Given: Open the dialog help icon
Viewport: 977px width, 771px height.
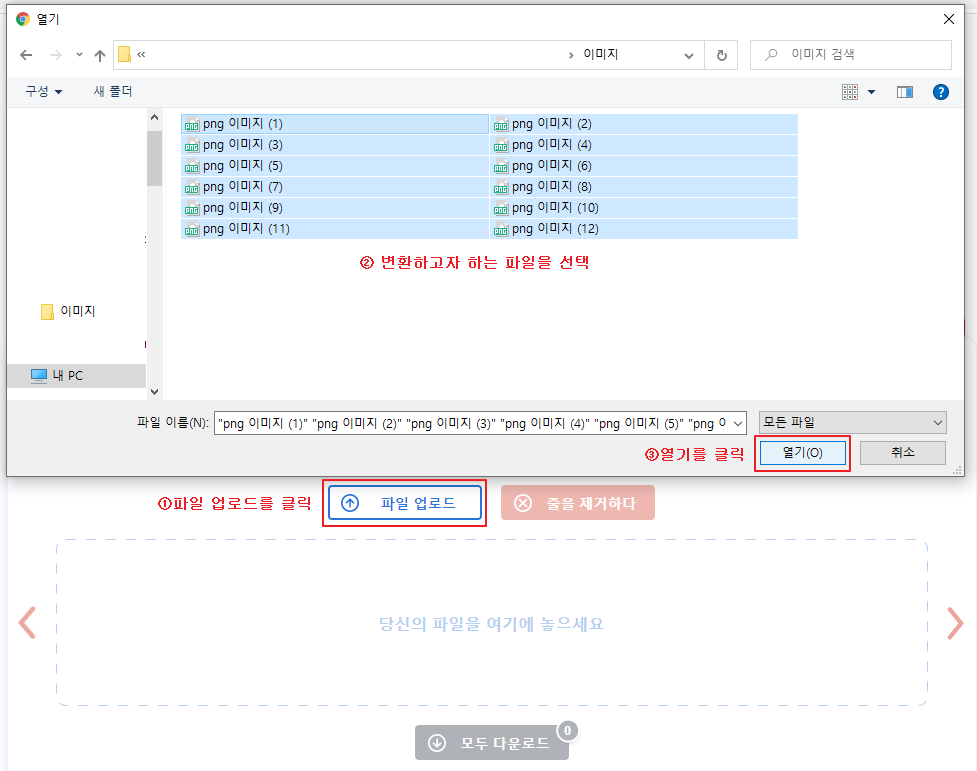Looking at the screenshot, I should (x=940, y=91).
